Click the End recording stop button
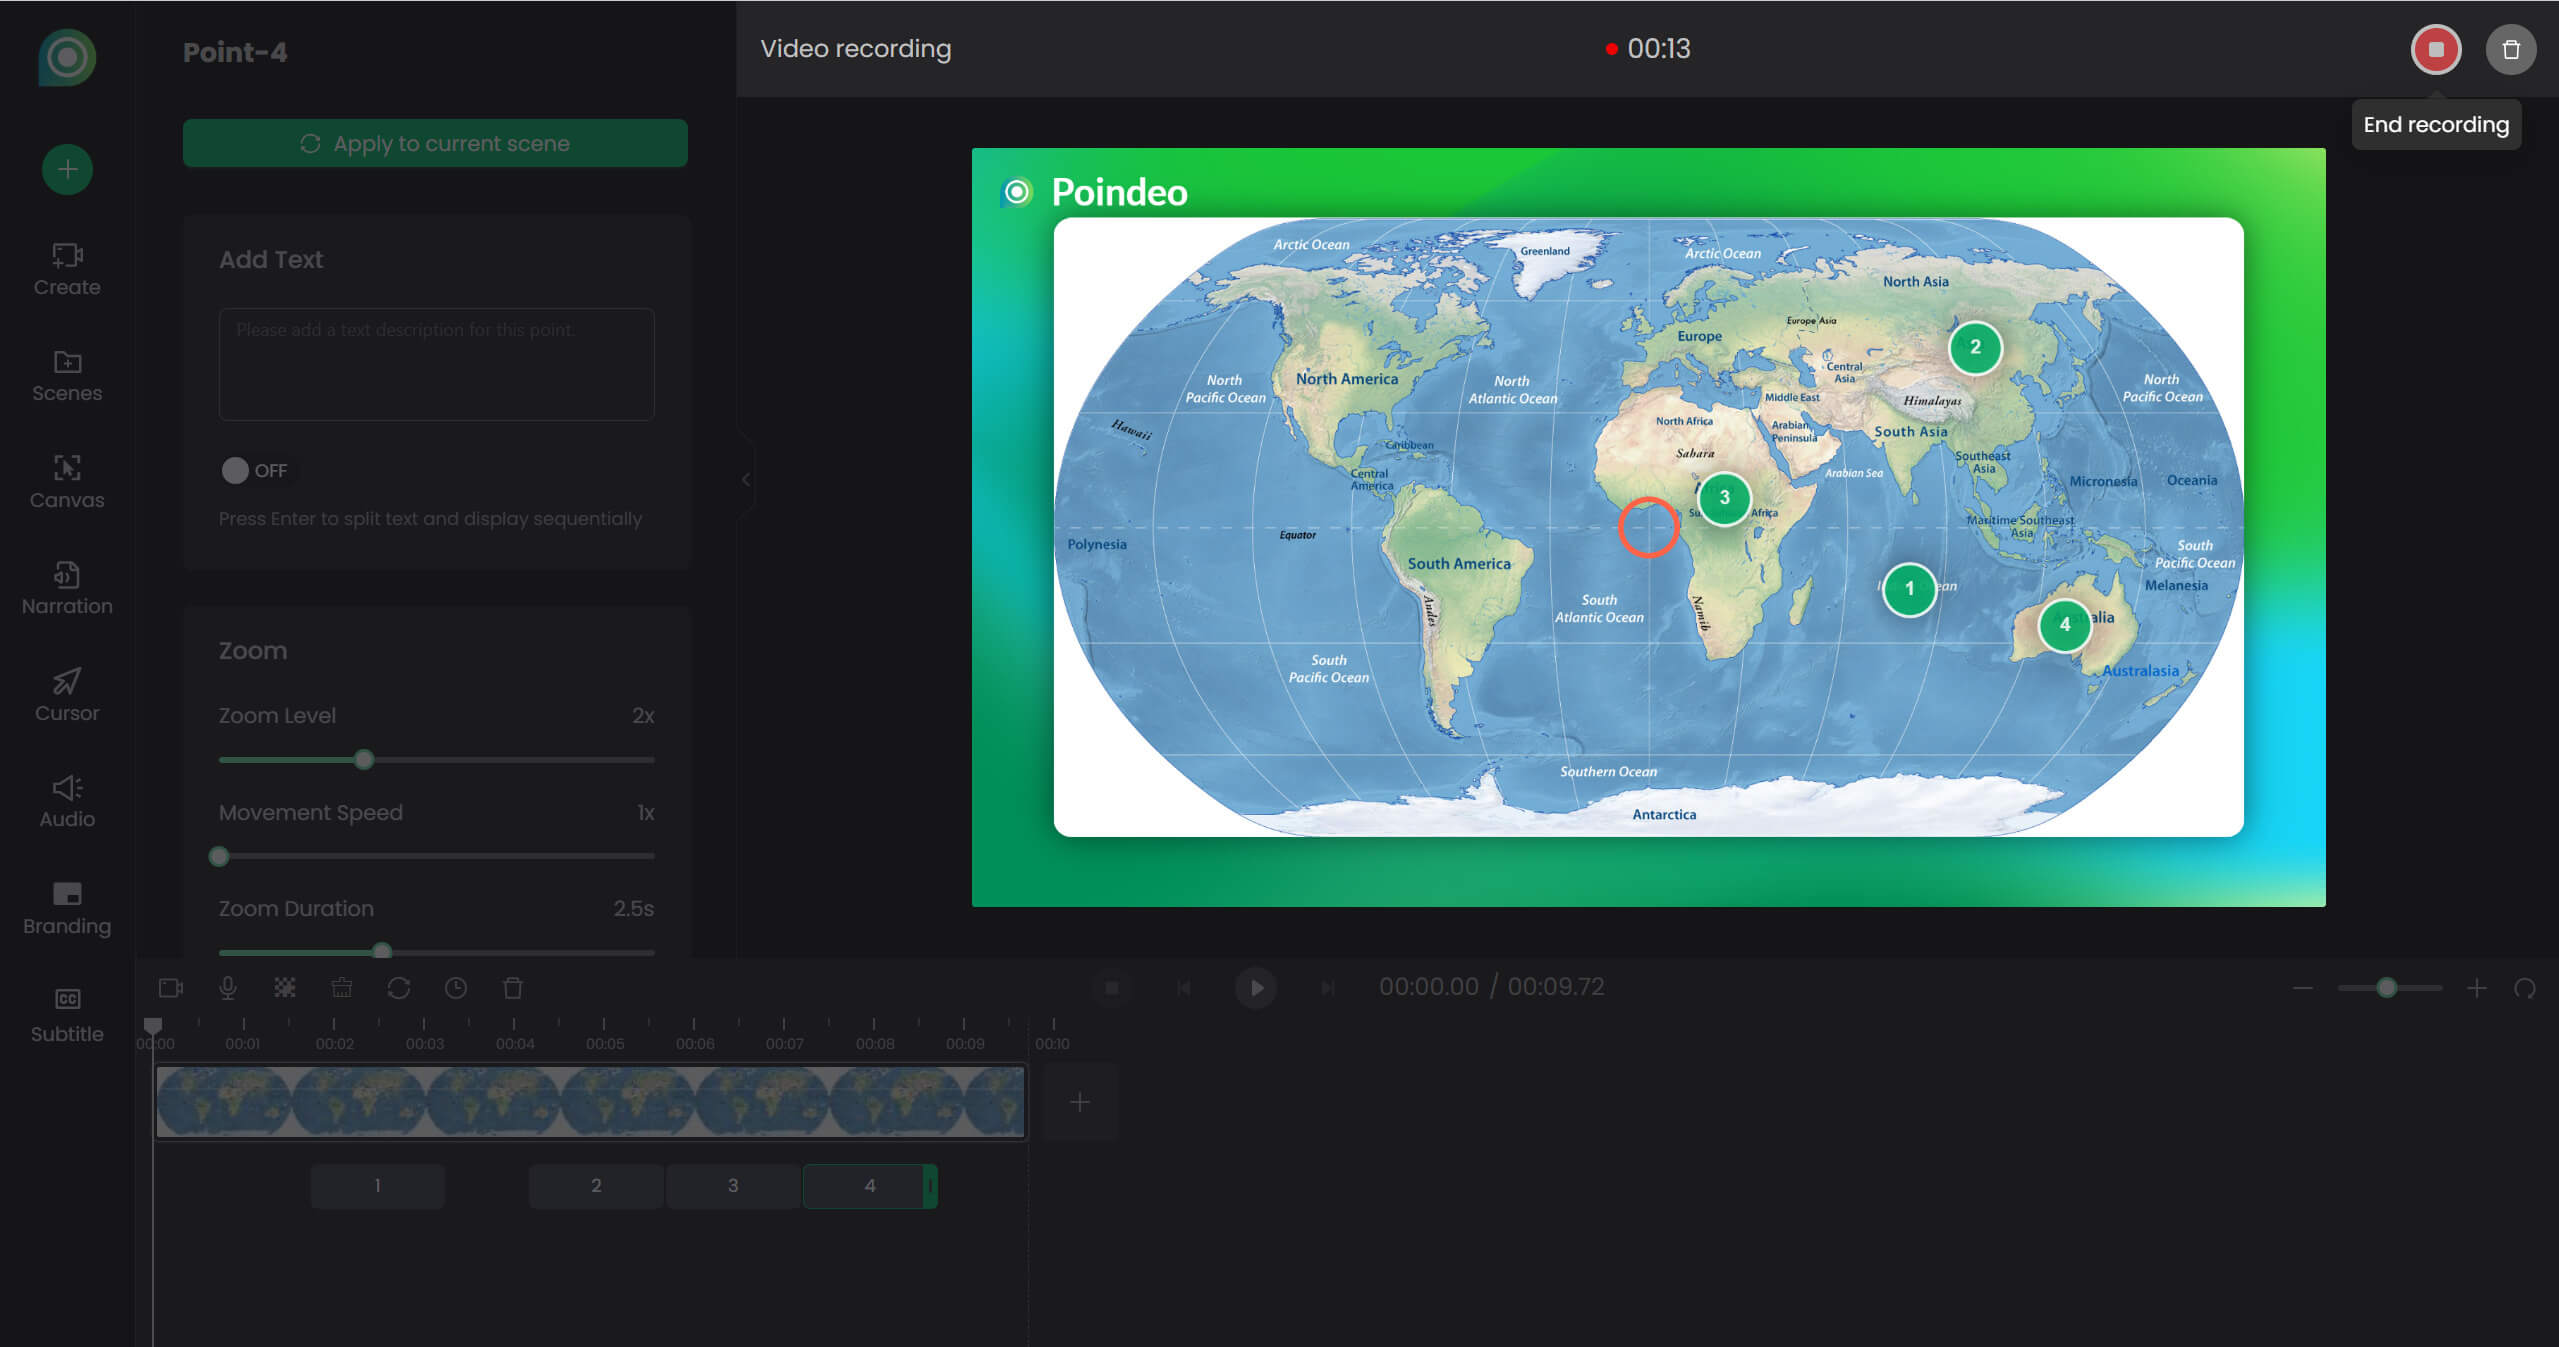The width and height of the screenshot is (2559, 1347). coord(2435,49)
